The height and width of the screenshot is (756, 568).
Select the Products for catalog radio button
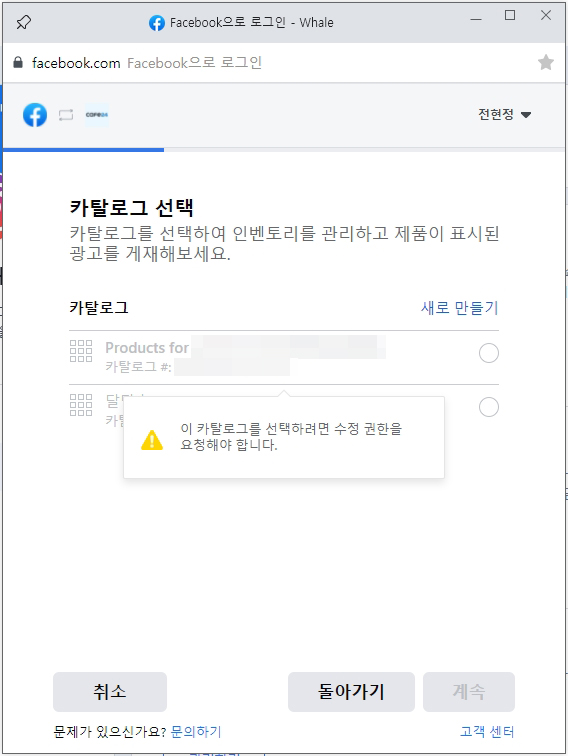click(489, 353)
